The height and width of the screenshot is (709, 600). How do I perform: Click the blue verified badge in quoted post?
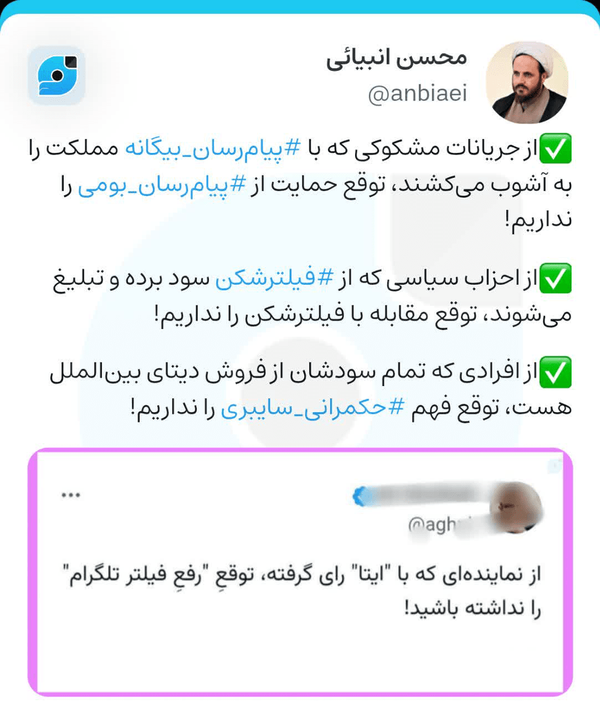tap(362, 496)
